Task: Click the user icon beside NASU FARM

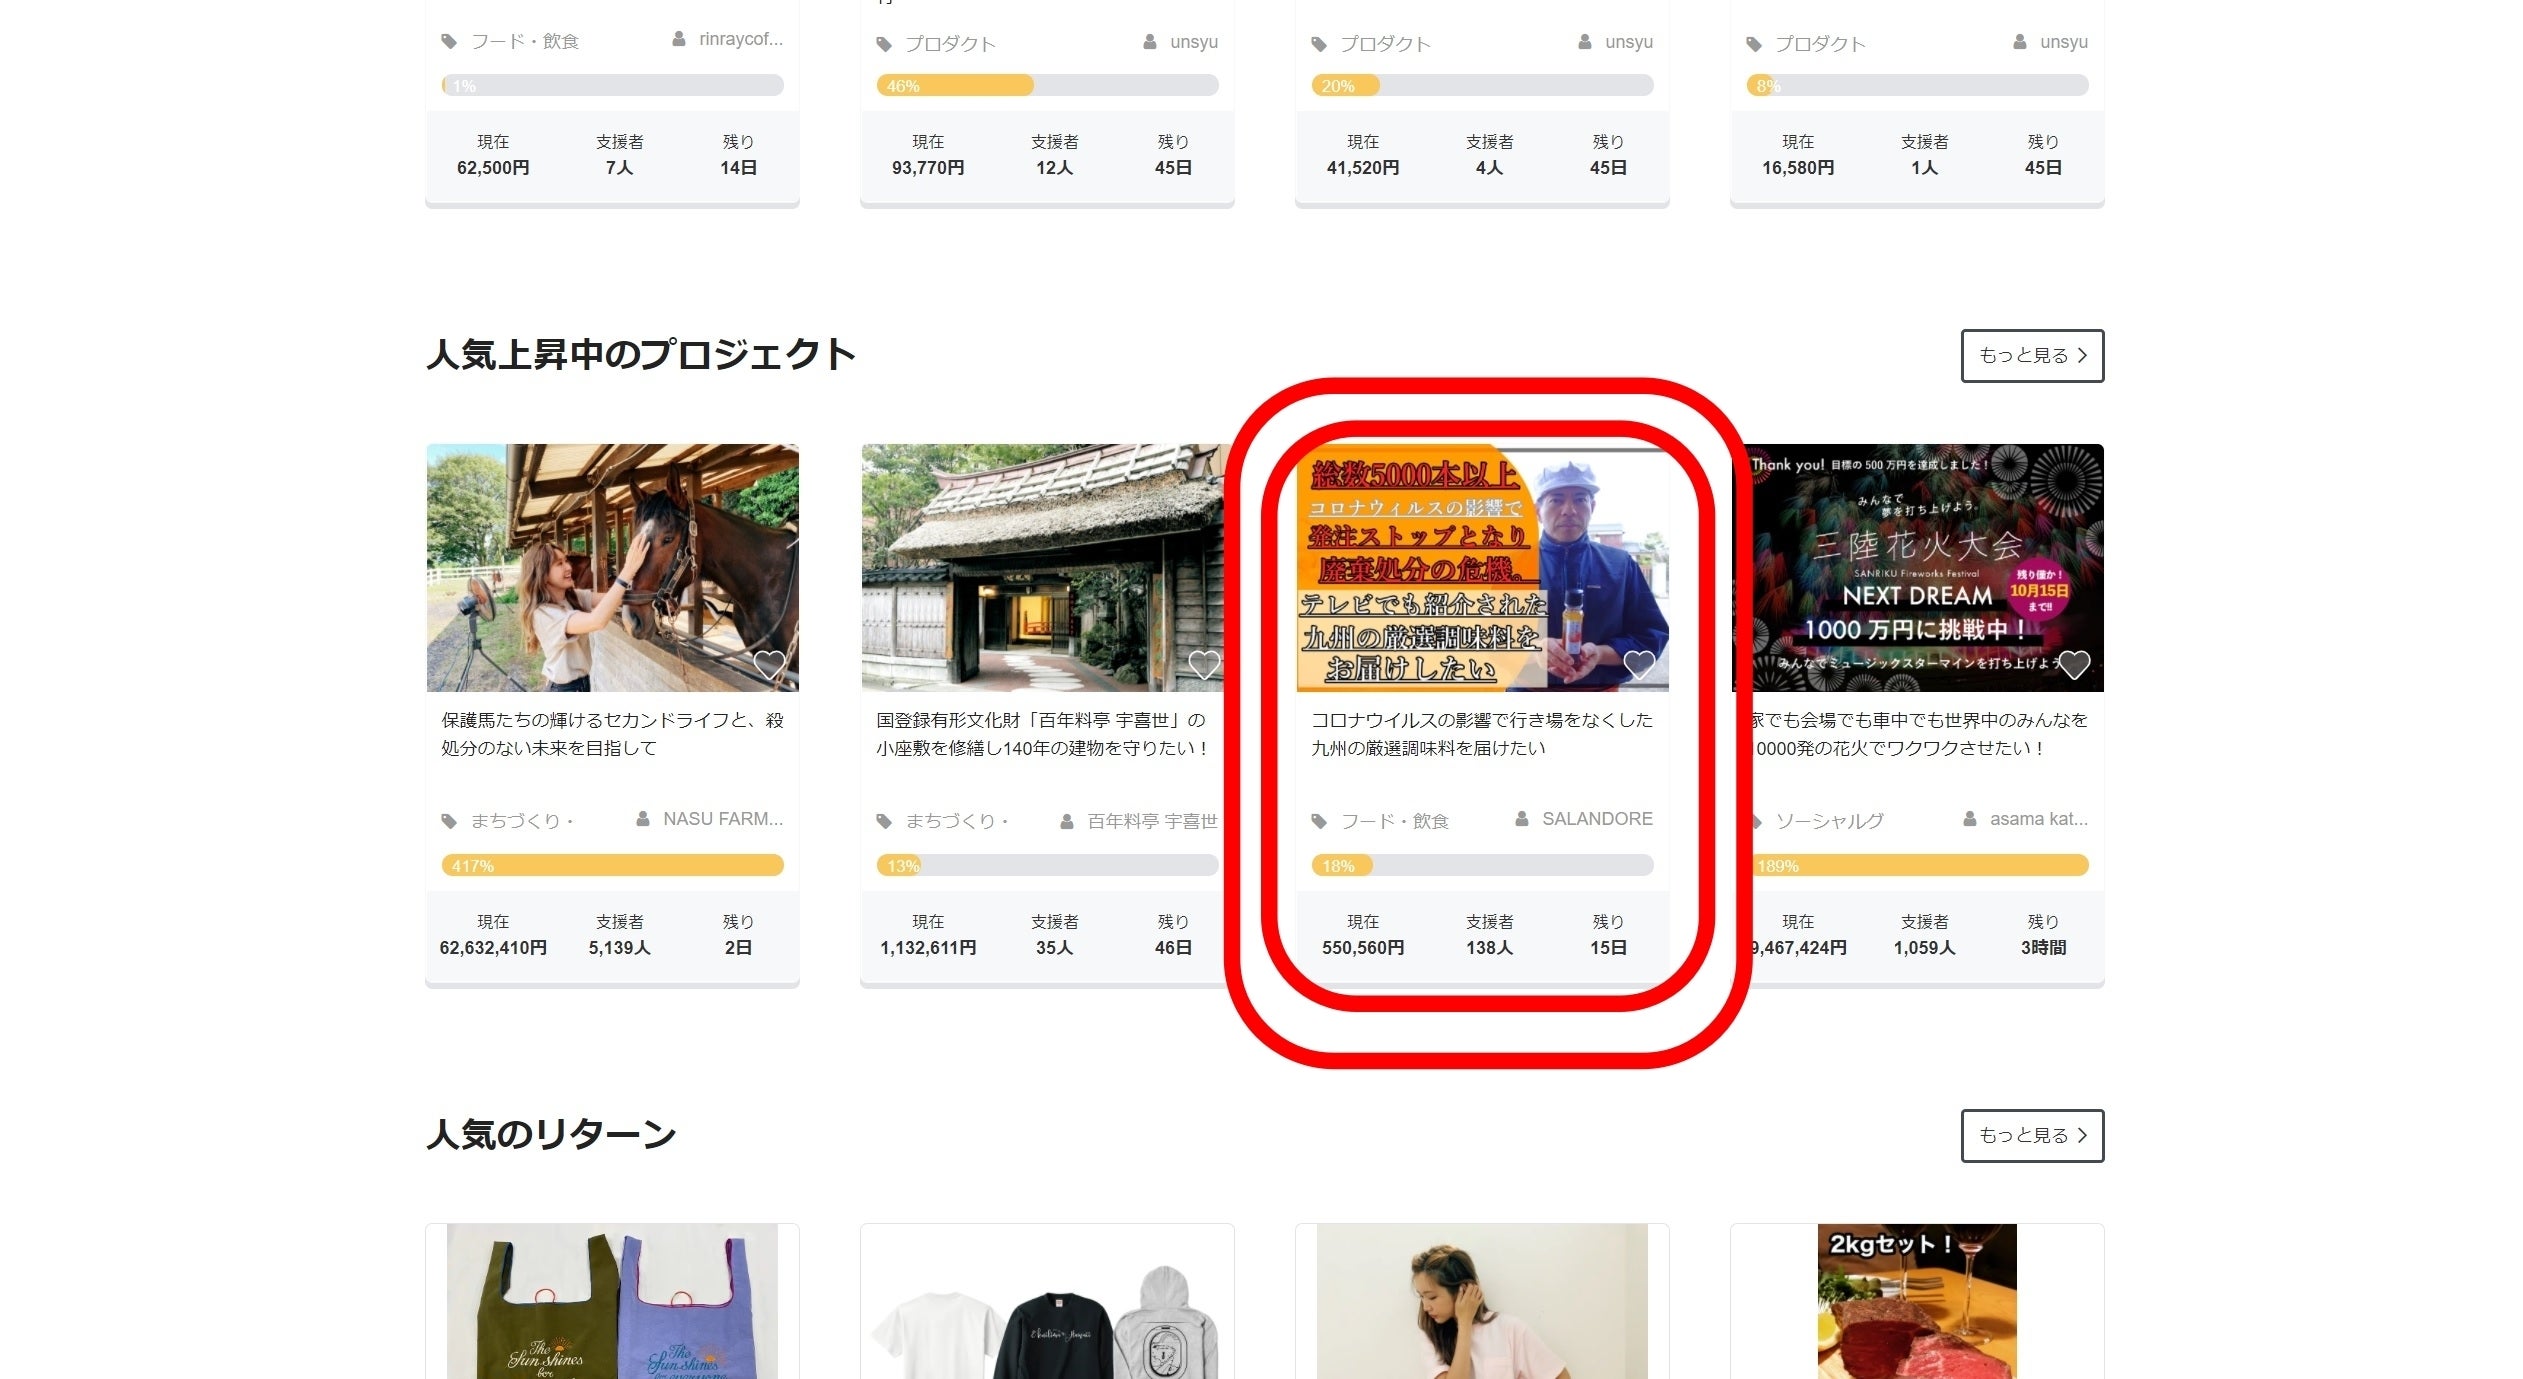Action: [x=643, y=819]
